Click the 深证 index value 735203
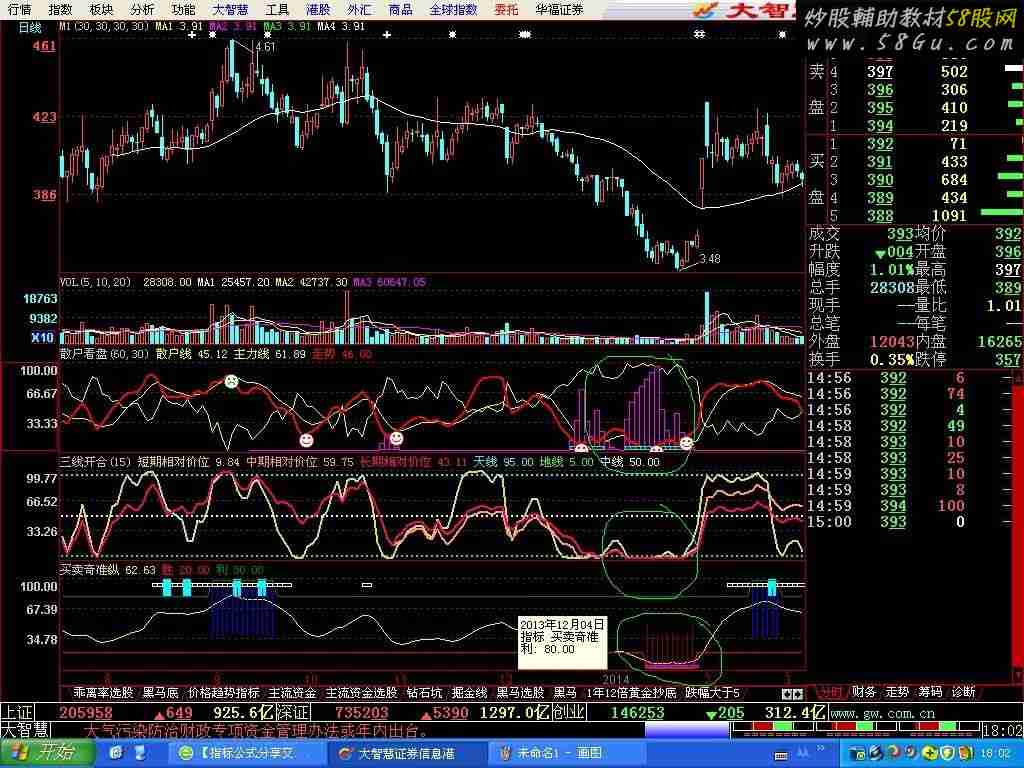 [x=361, y=713]
